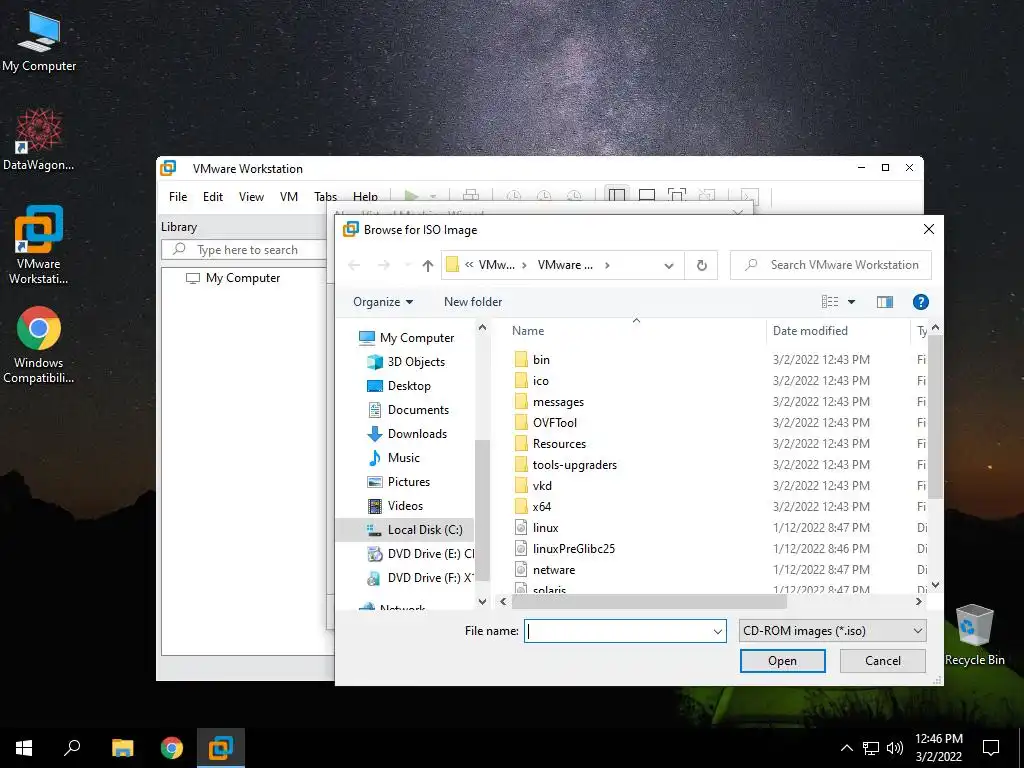Select DVD Drive (F:) in navigation pane
This screenshot has height=768, width=1024.
click(420, 578)
